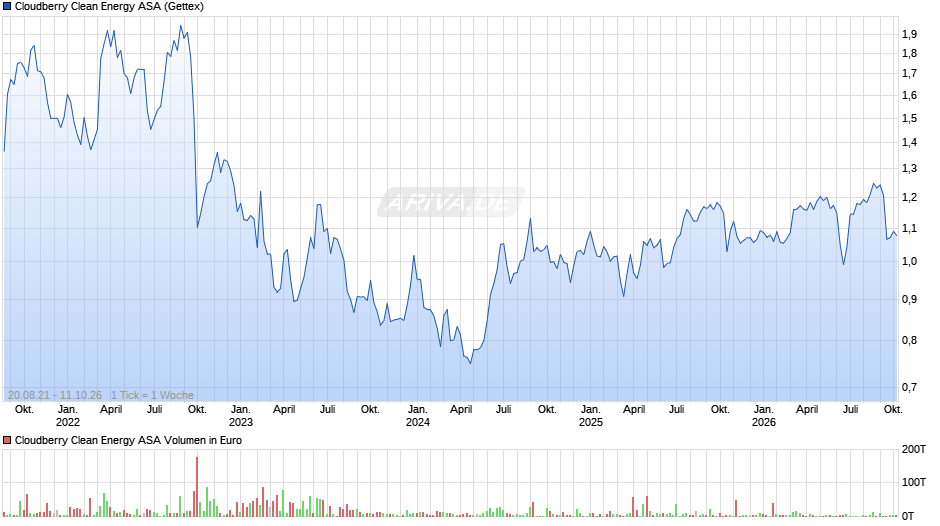Screen dimensions: 940x526
Task: Click the '1,4' price axis label
Action: click(x=909, y=142)
